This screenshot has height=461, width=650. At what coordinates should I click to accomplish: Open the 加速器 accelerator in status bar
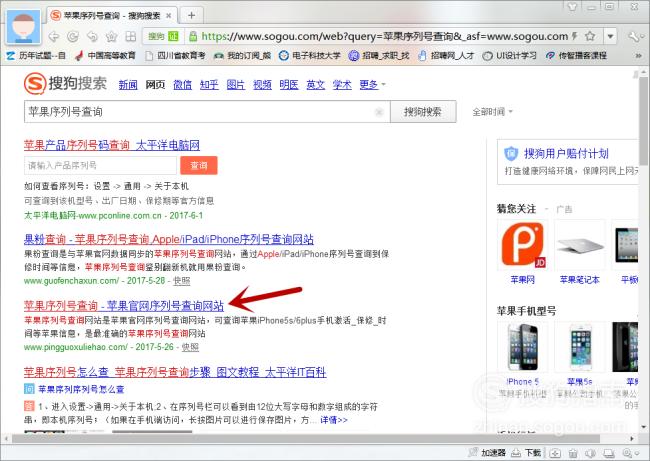click(487, 453)
